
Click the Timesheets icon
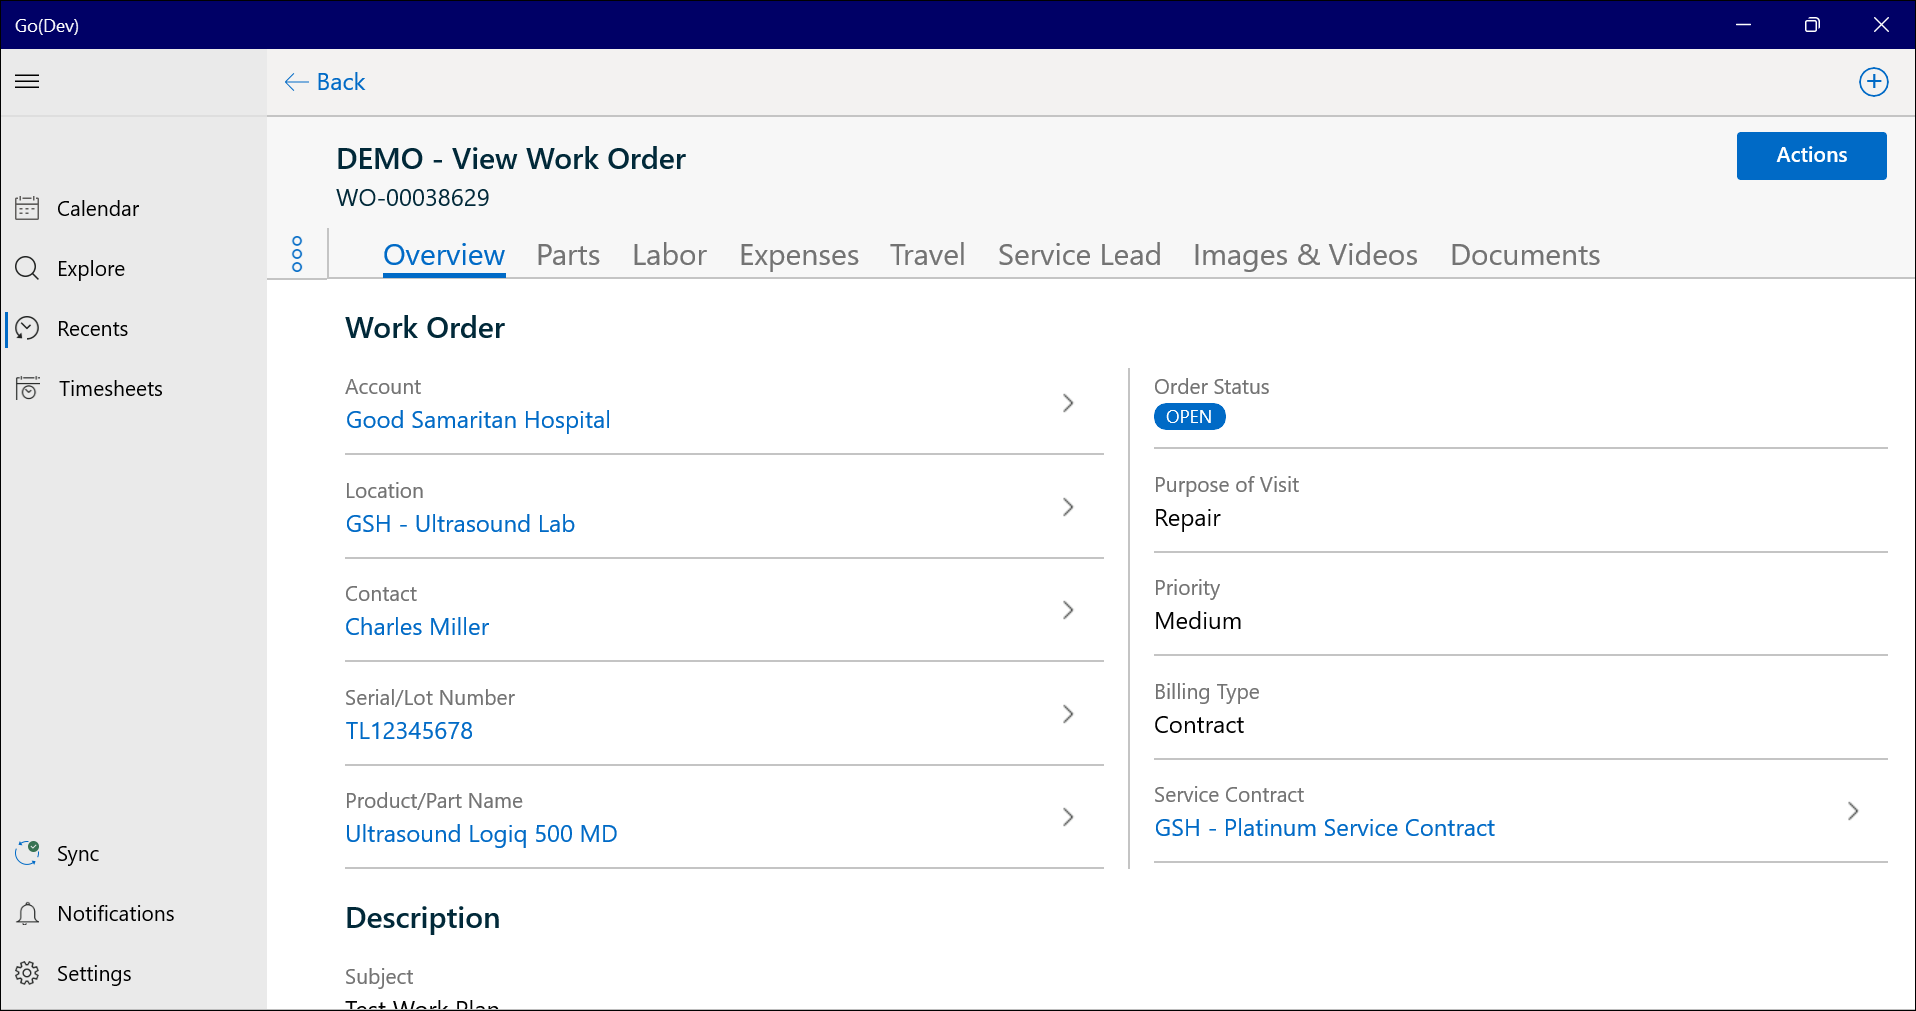click(27, 388)
